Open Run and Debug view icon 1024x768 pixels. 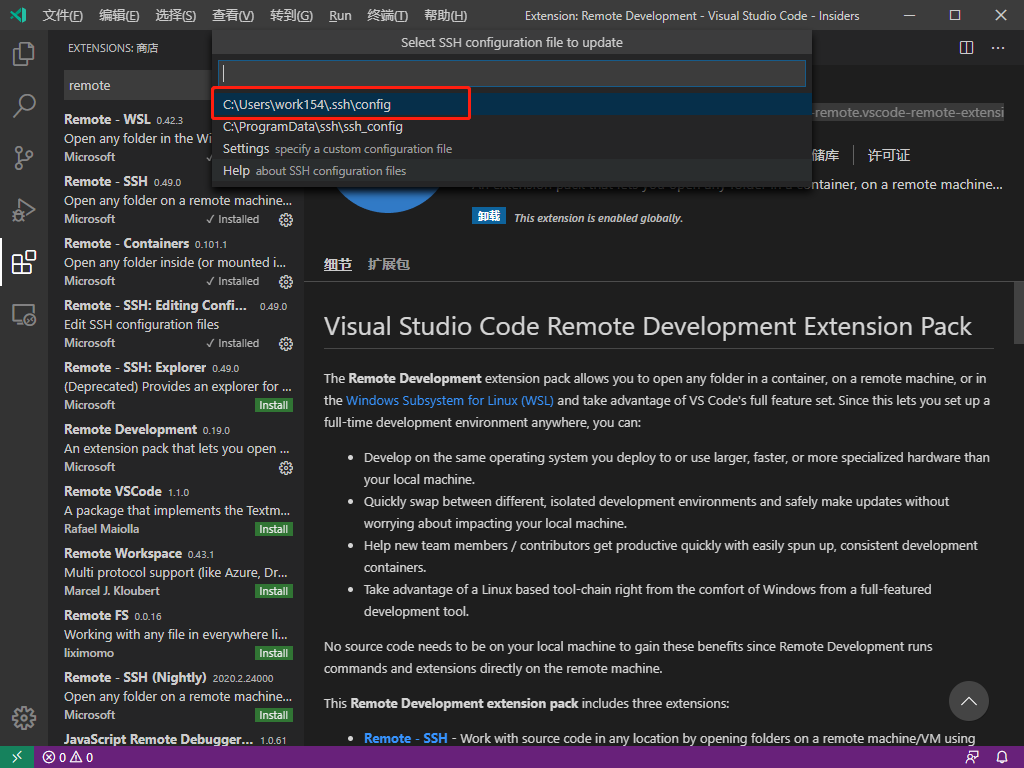tap(24, 210)
